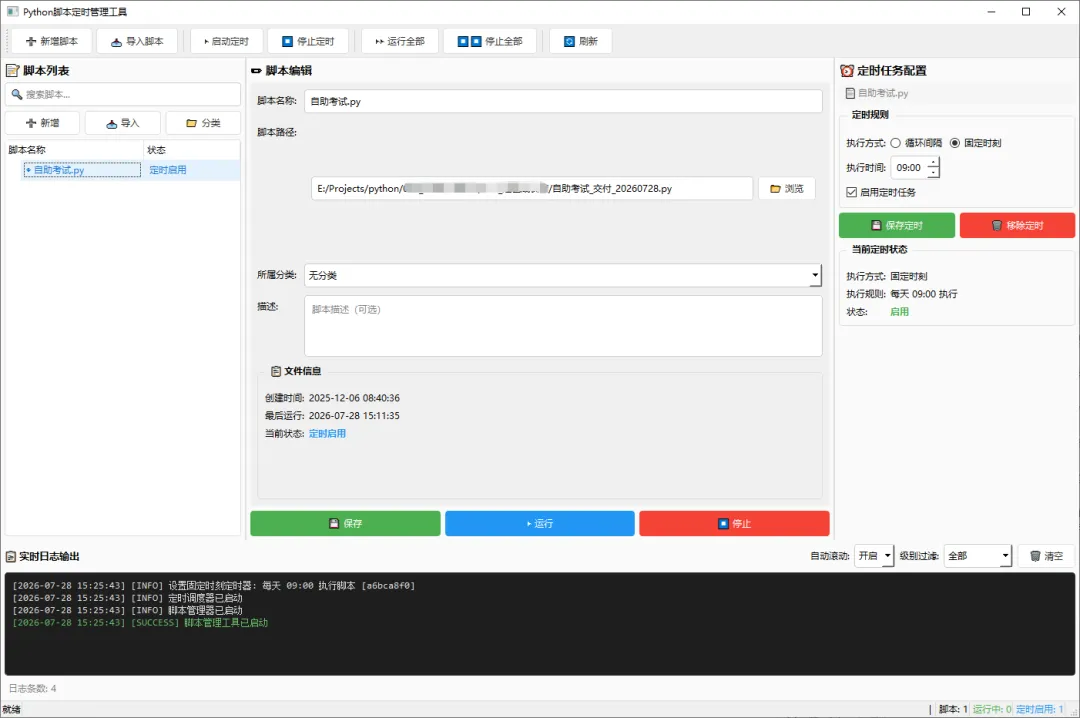Edit the 脚本名称 name field
1080x718 pixels.
(563, 101)
